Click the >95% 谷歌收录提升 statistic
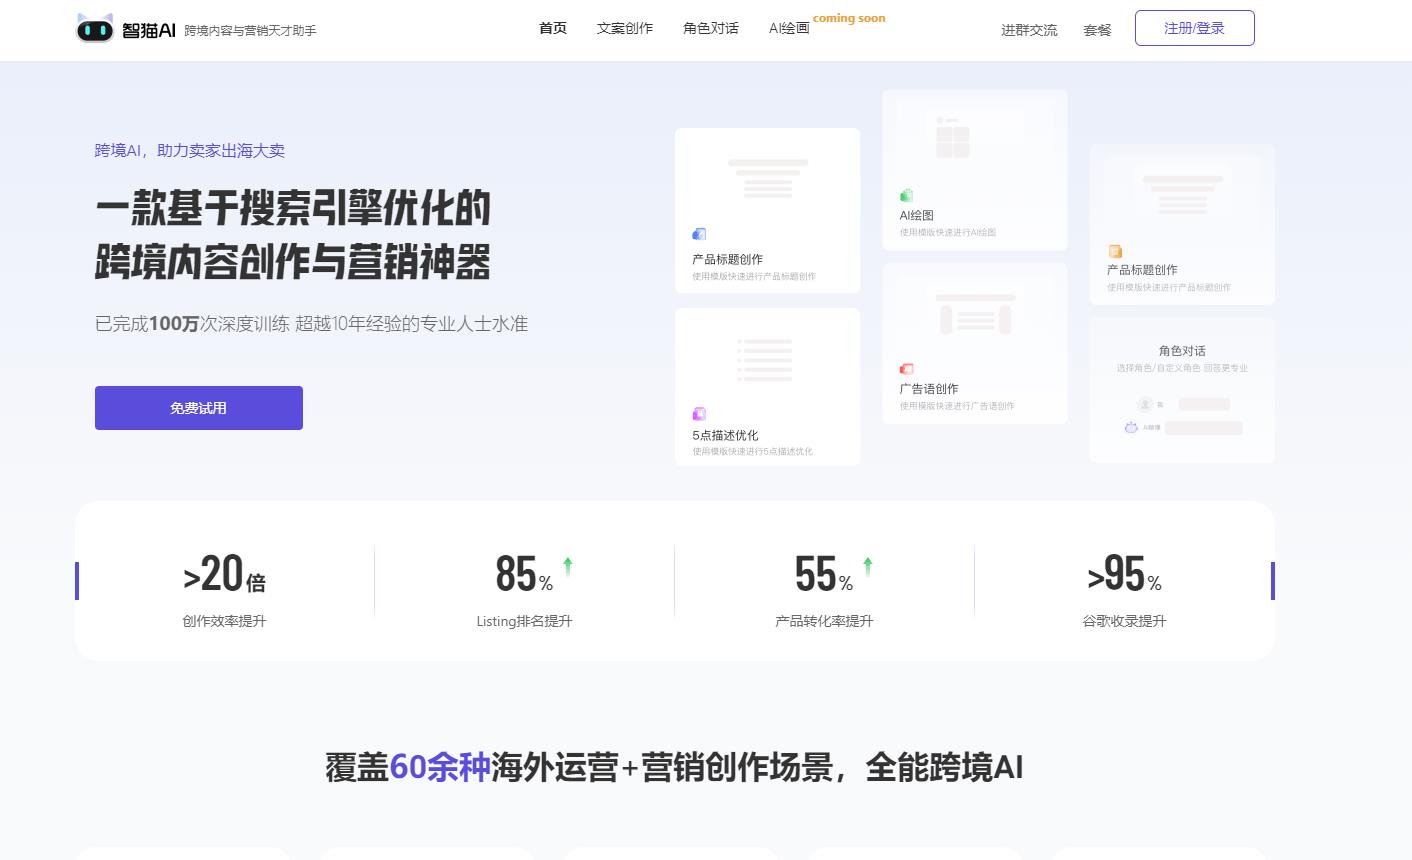The width and height of the screenshot is (1412, 860). [1124, 590]
